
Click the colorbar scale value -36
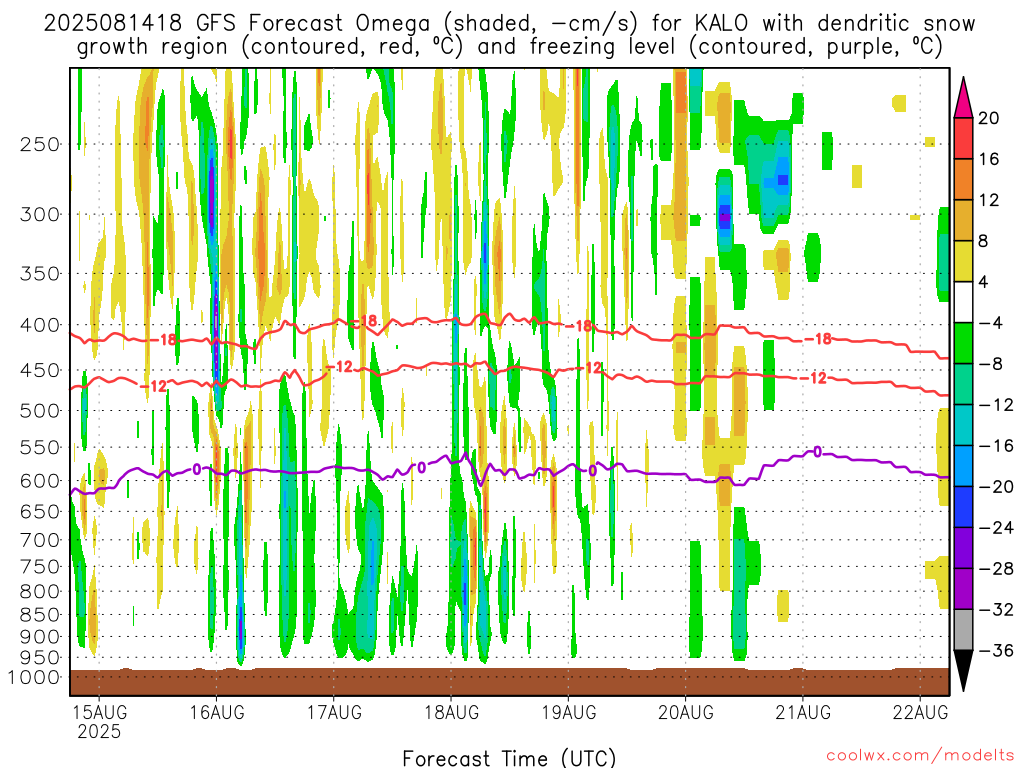[995, 650]
